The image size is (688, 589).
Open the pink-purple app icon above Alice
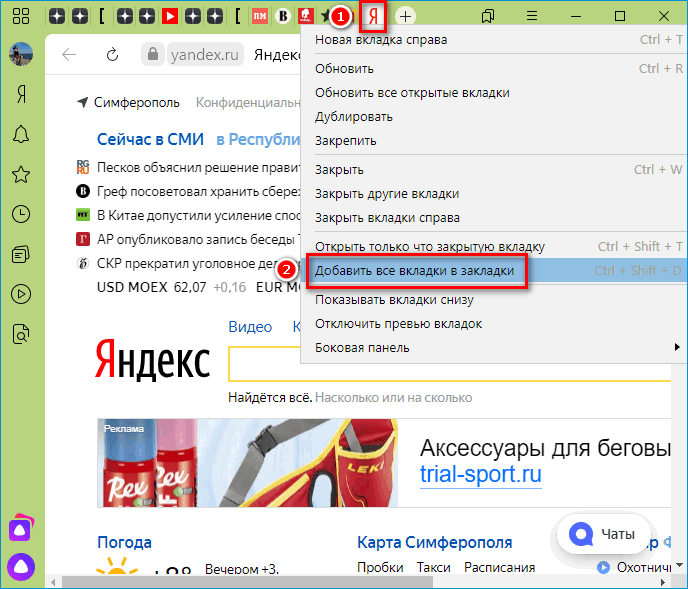pyautogui.click(x=21, y=528)
